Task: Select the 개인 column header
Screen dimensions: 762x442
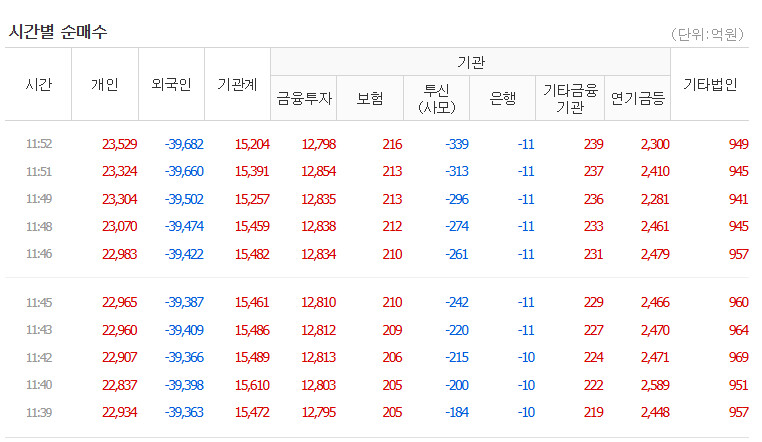Action: coord(105,85)
